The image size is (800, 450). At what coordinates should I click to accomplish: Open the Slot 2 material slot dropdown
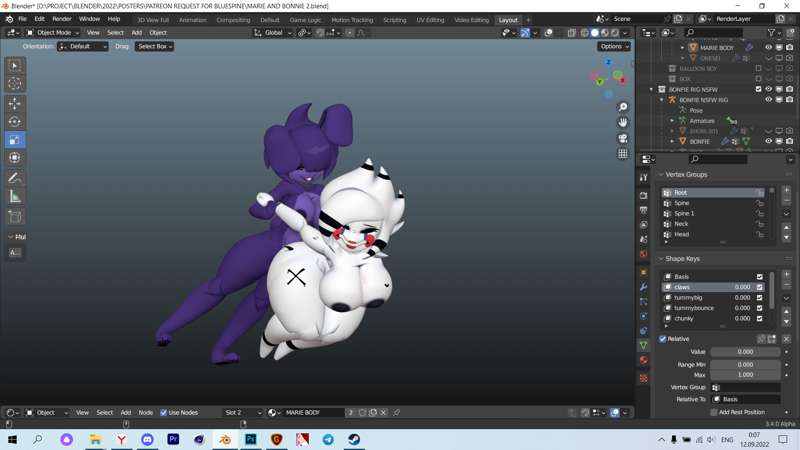coord(242,413)
